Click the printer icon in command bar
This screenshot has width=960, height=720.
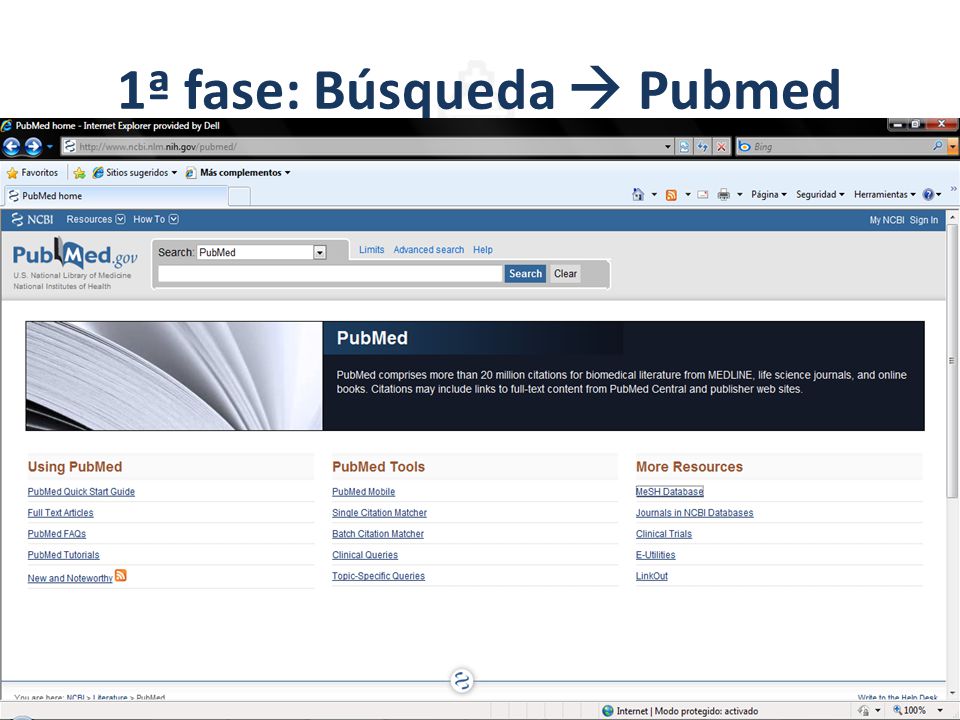[x=724, y=195]
